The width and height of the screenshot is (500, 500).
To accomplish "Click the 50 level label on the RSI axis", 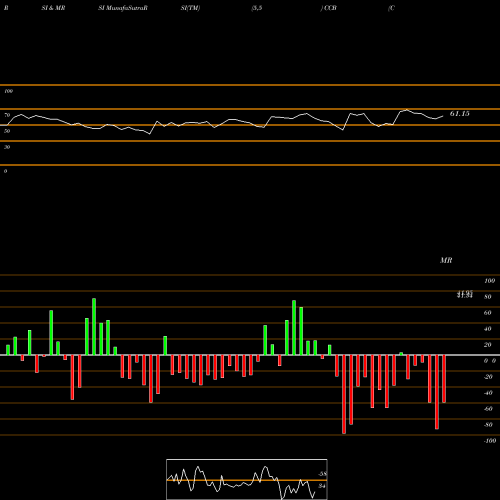I will coord(7,131).
